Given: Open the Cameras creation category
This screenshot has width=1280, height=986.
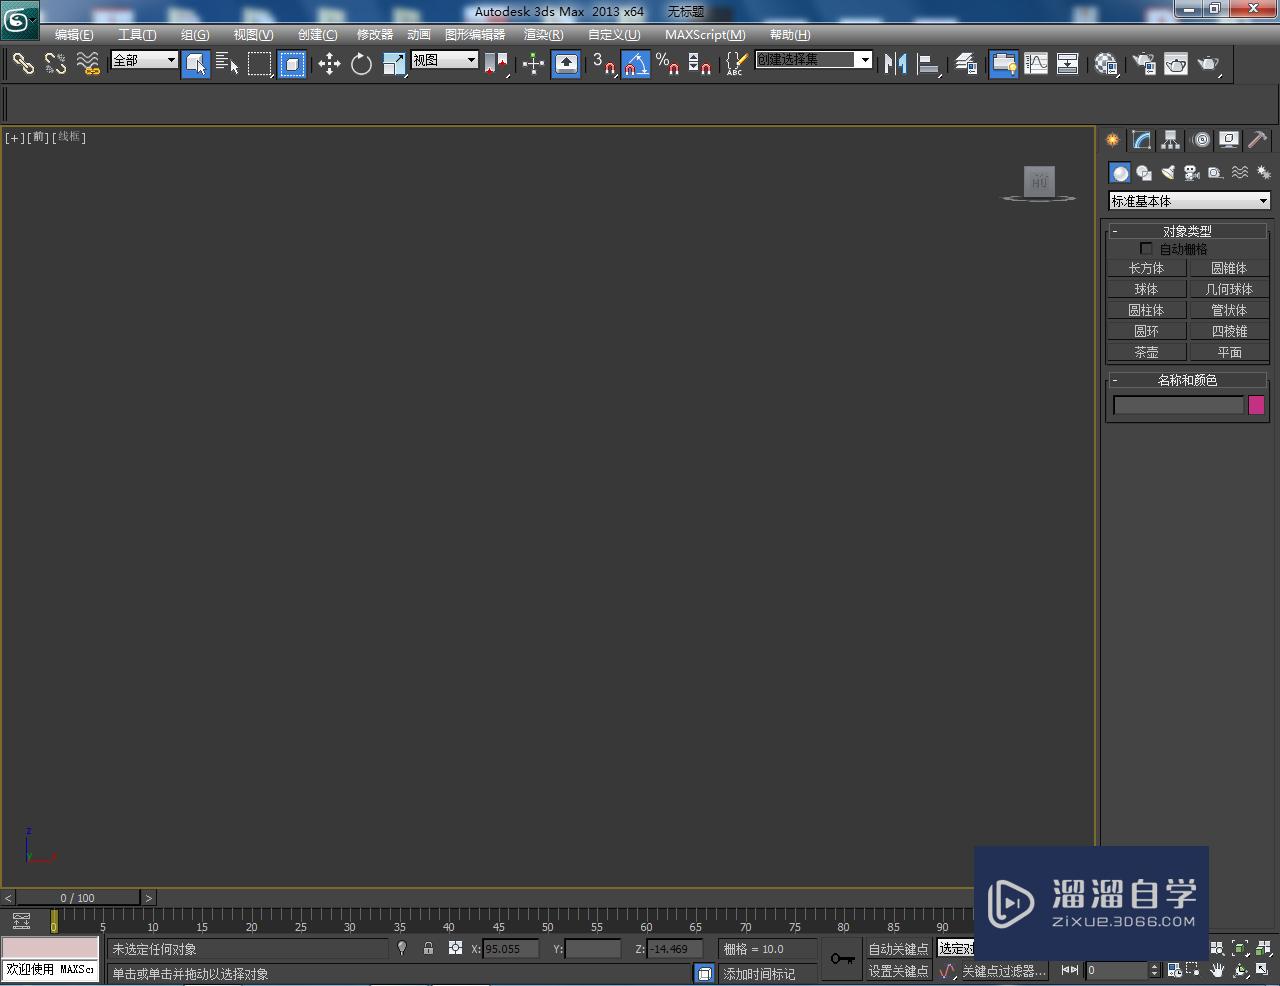Looking at the screenshot, I should (x=1191, y=172).
